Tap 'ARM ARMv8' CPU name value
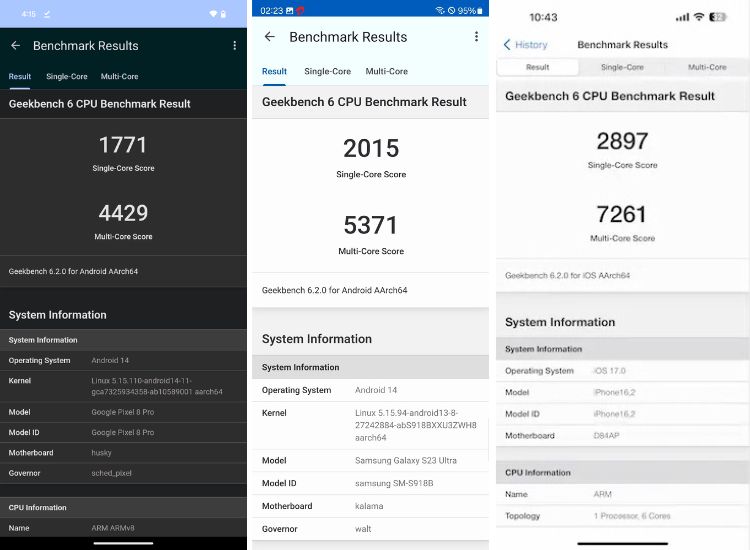 pyautogui.click(x=113, y=528)
